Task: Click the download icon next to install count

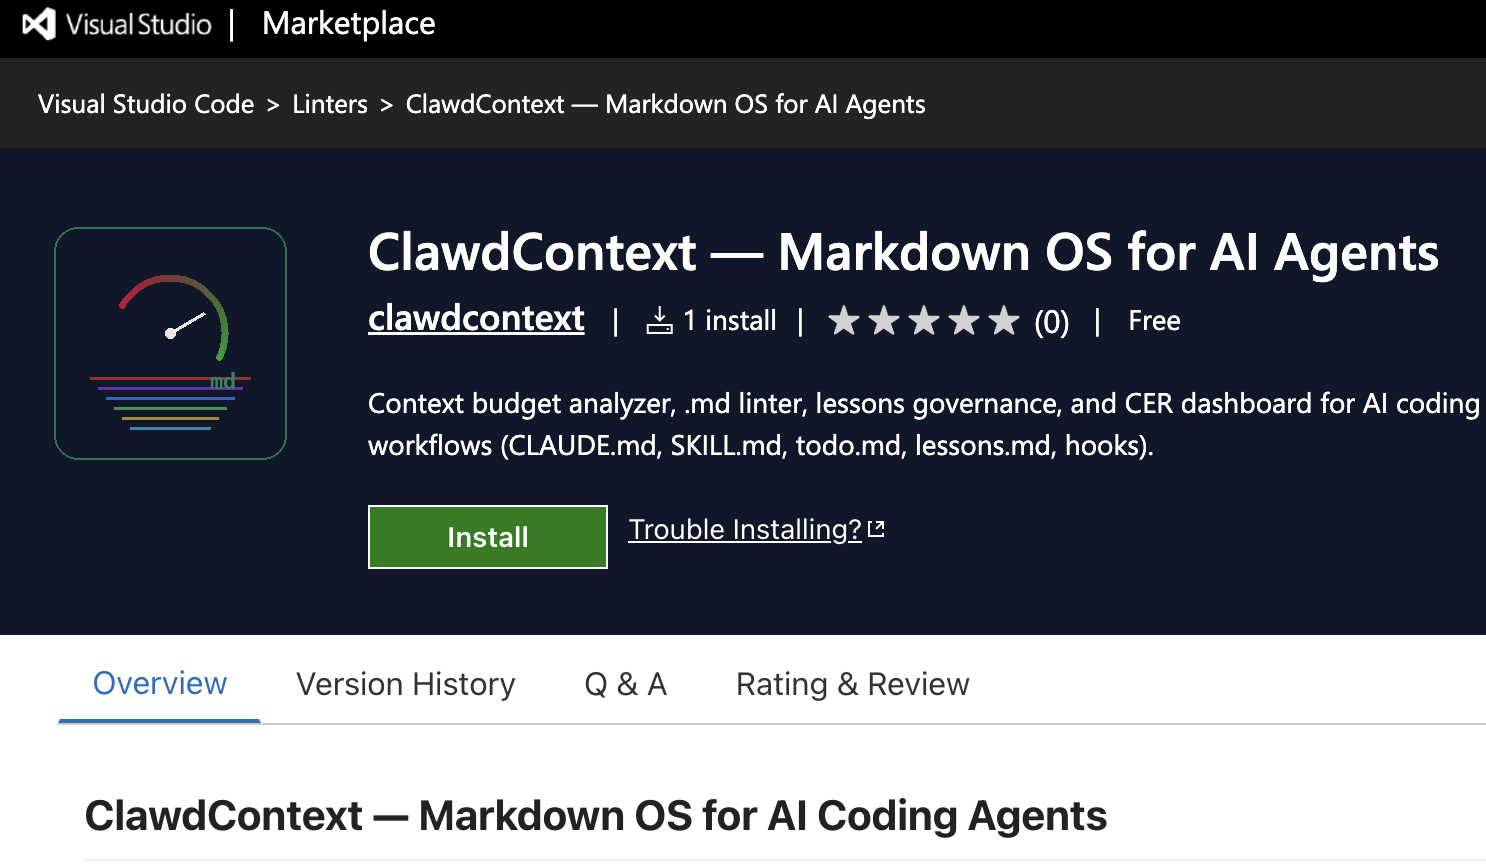Action: pyautogui.click(x=661, y=320)
